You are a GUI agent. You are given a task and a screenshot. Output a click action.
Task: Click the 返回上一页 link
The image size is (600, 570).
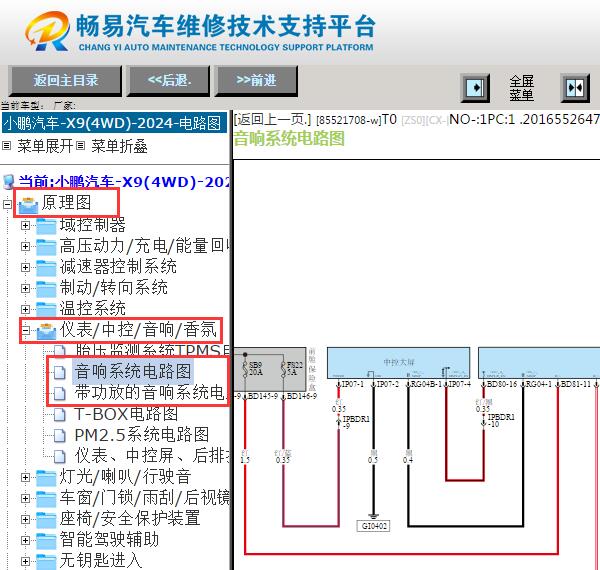(x=272, y=120)
